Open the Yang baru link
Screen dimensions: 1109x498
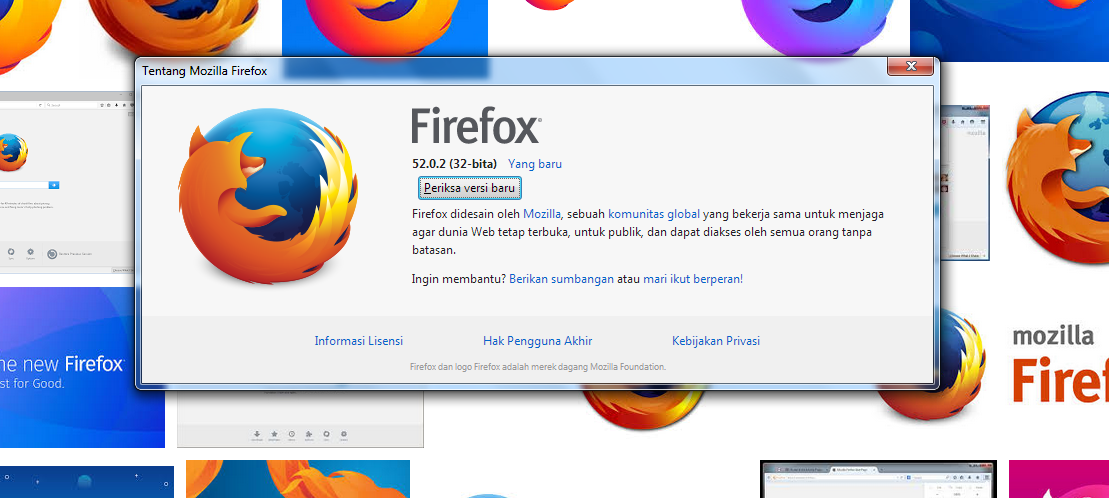point(535,164)
